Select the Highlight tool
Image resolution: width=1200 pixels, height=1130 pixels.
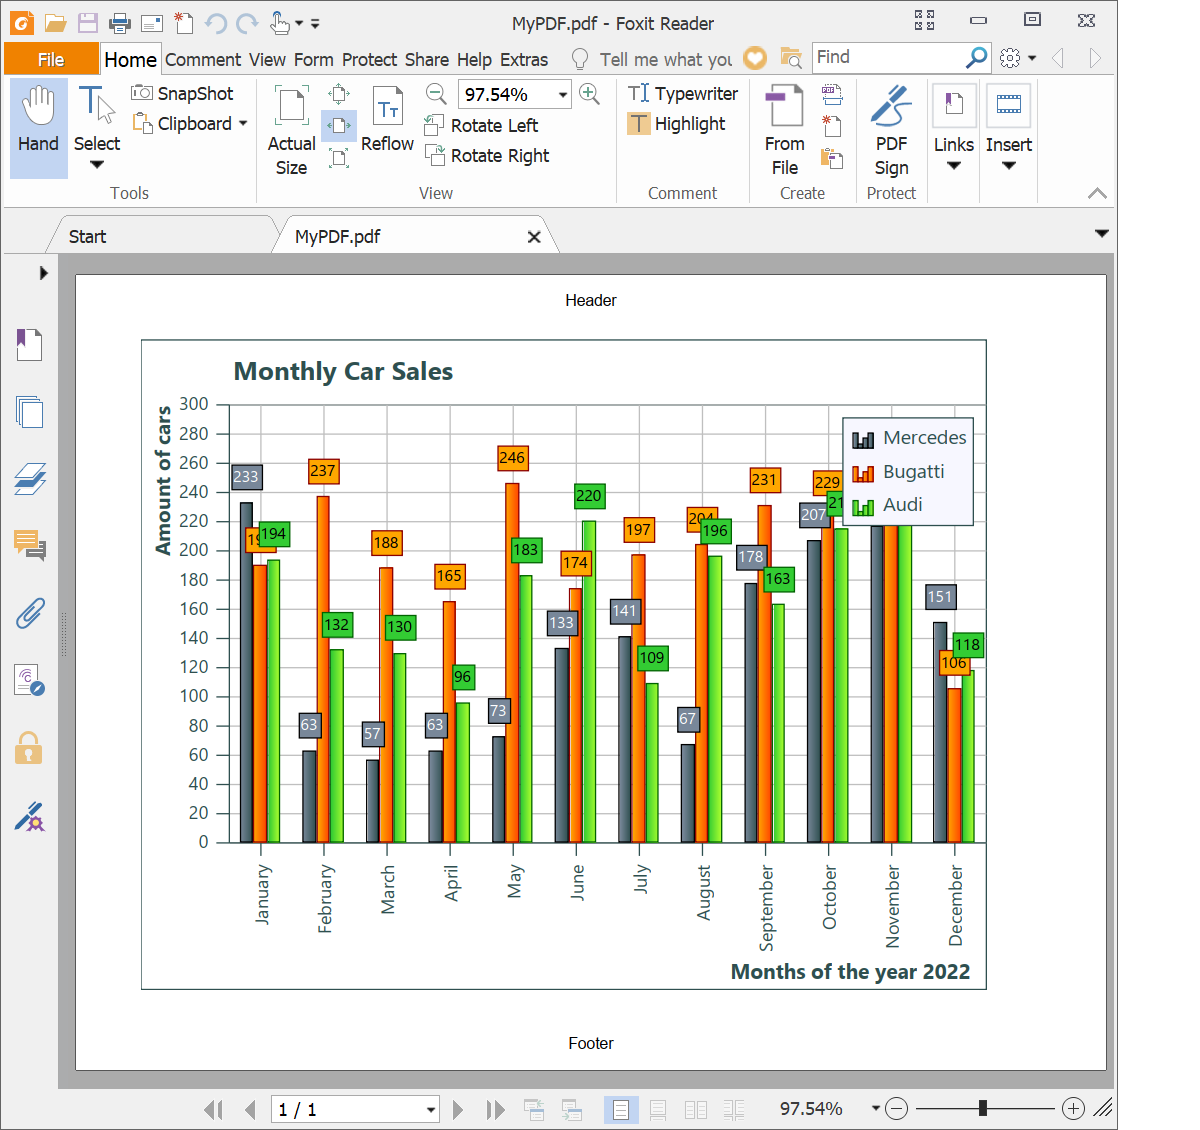(x=677, y=124)
